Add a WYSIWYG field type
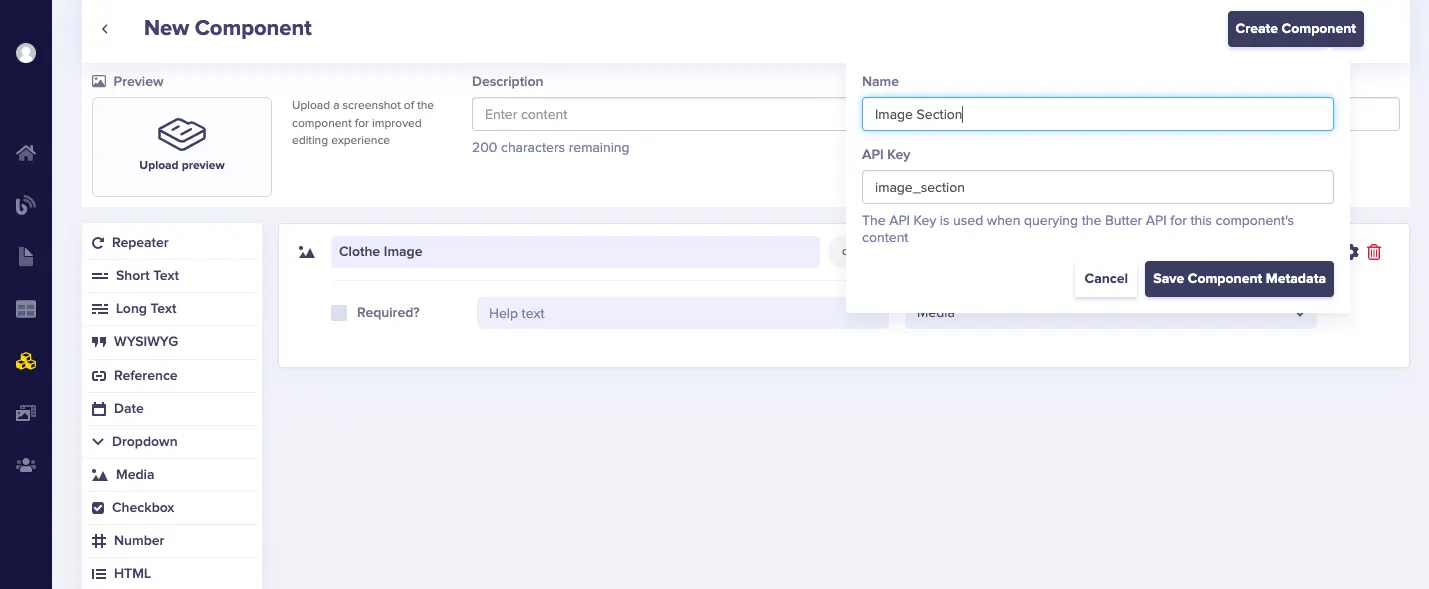Image resolution: width=1429 pixels, height=589 pixels. 145,341
